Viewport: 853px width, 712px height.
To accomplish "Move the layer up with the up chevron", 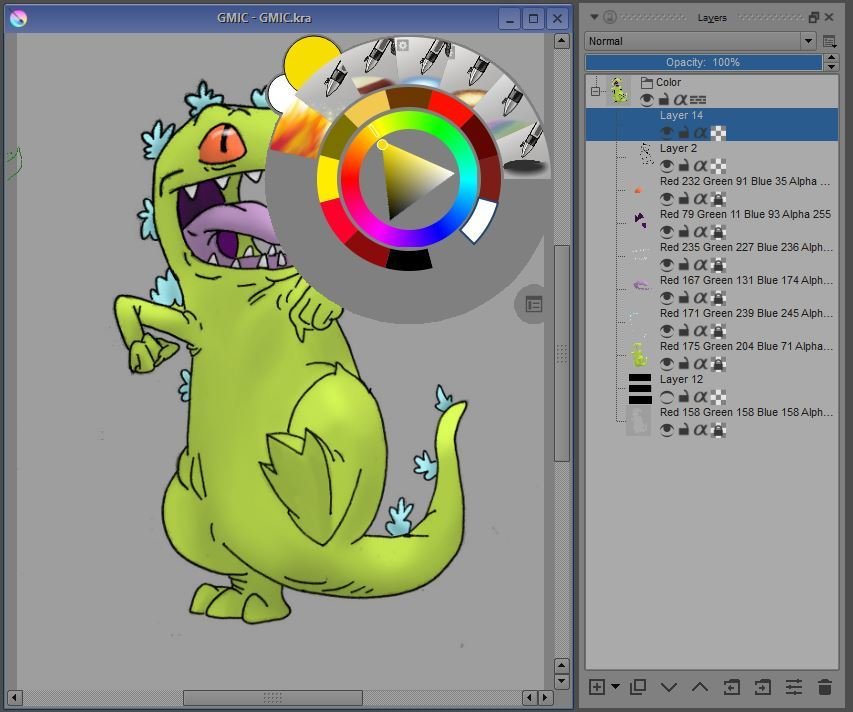I will (700, 688).
